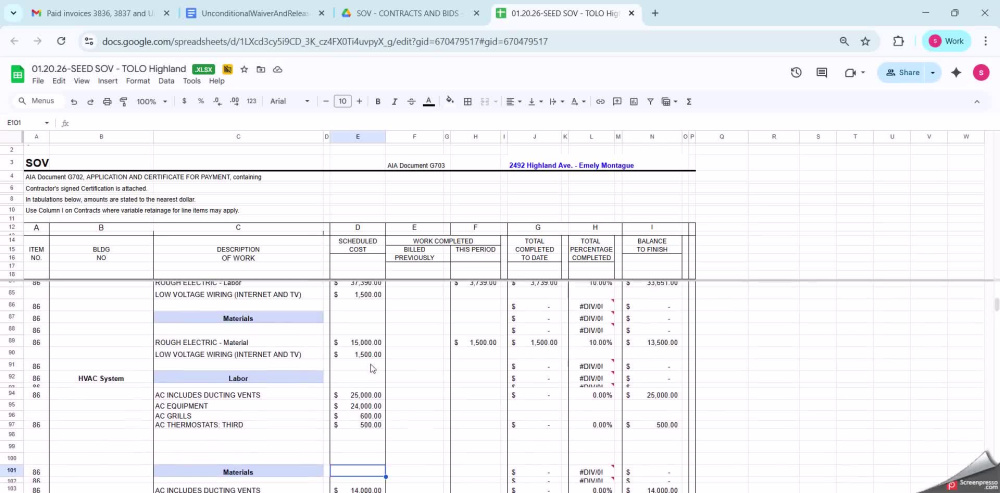Screen dimensions: 1000x493
Task: Open browser extensions puzzle icon
Action: (x=899, y=41)
